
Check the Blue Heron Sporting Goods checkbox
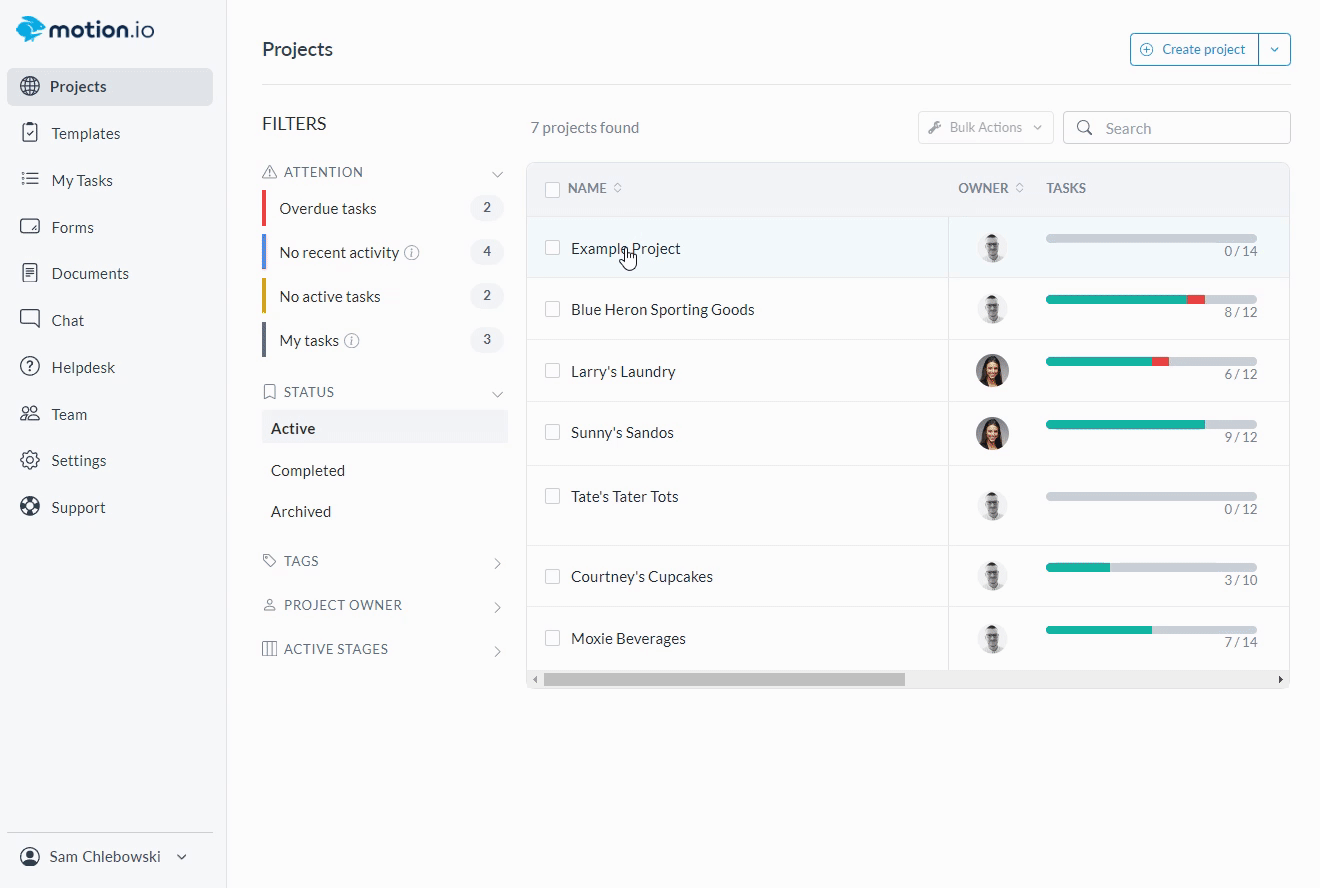click(x=552, y=310)
